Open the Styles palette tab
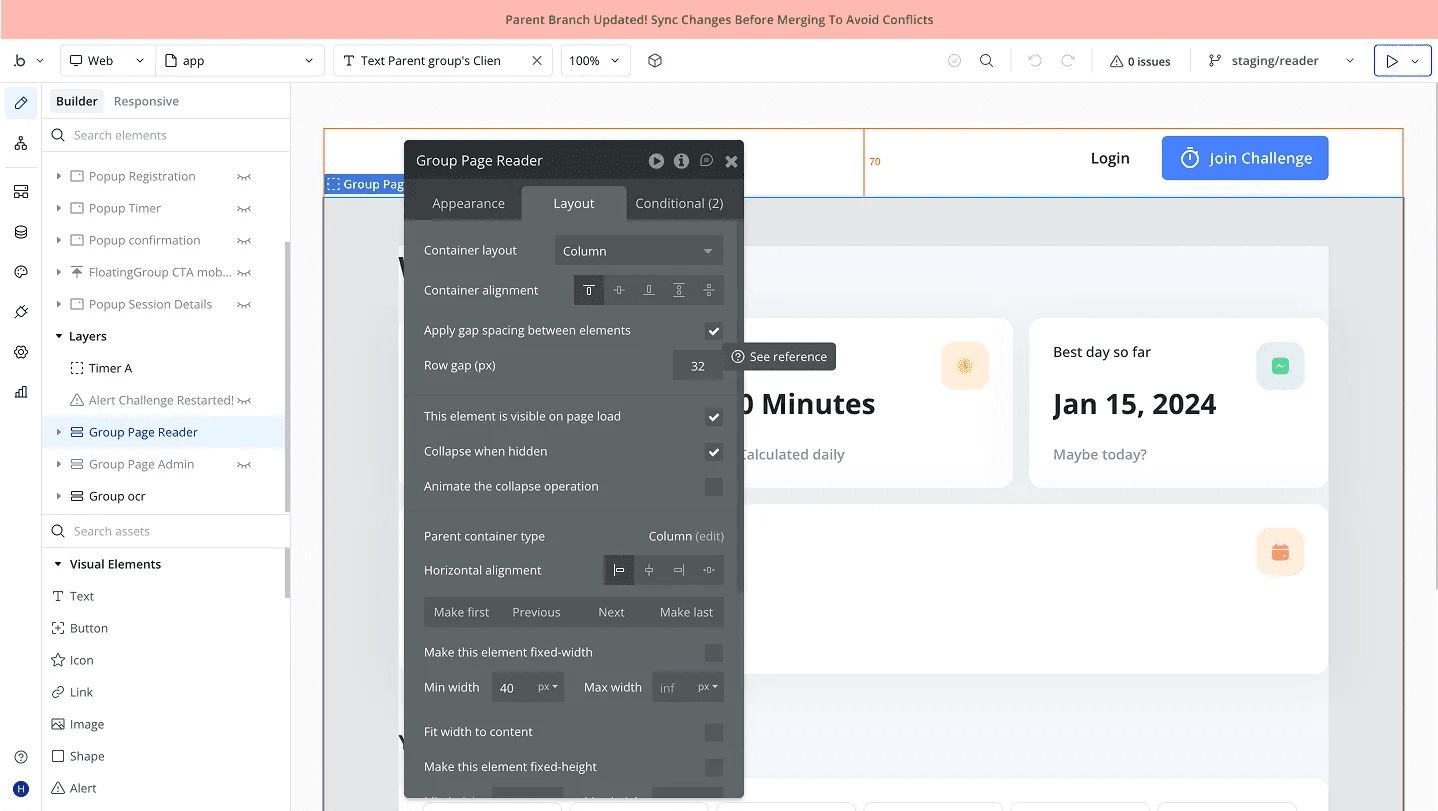Image resolution: width=1438 pixels, height=811 pixels. (x=21, y=272)
